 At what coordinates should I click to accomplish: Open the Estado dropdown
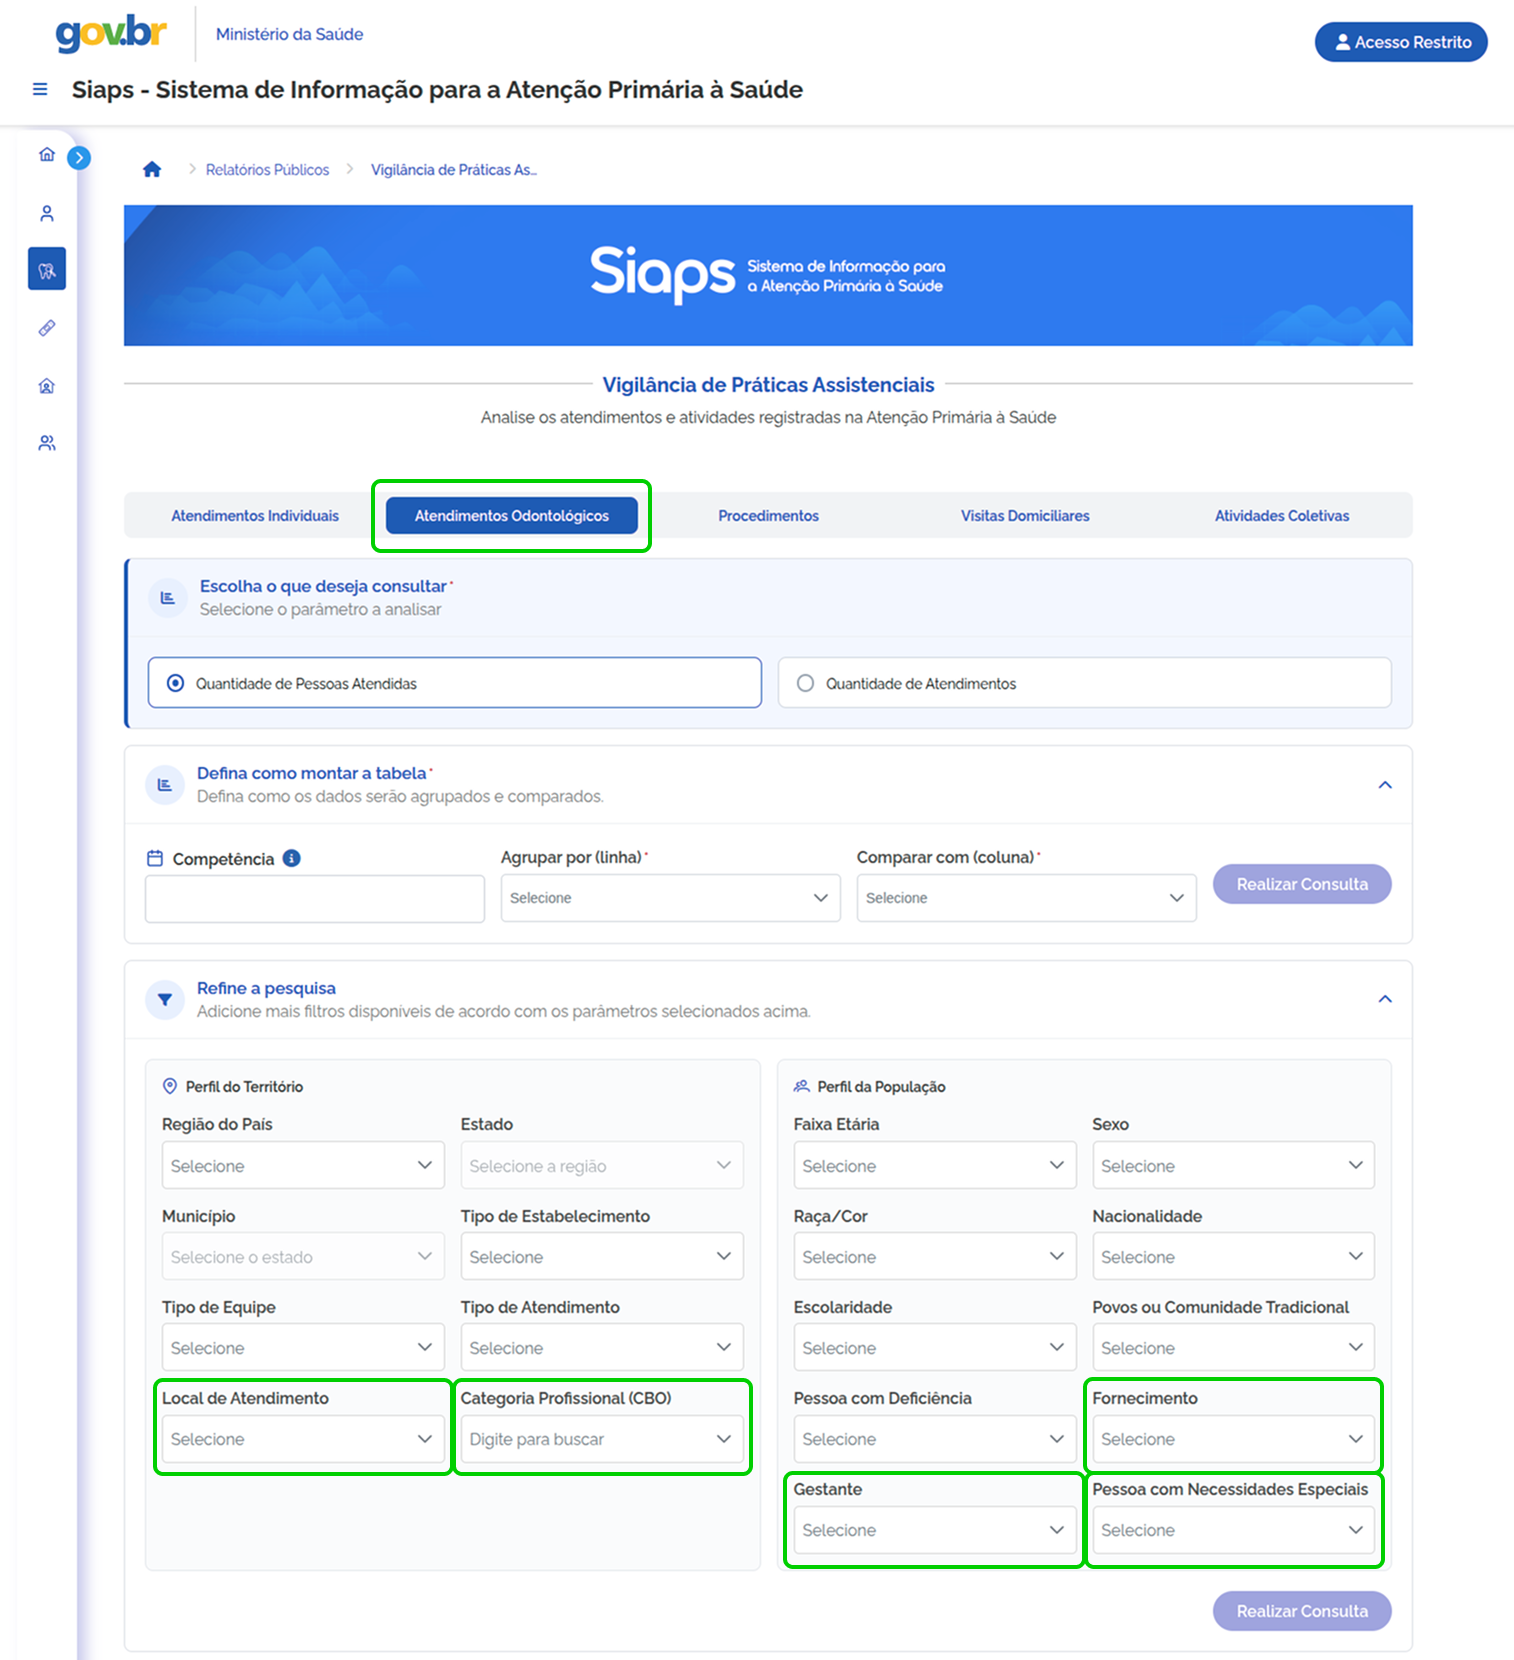602,1165
